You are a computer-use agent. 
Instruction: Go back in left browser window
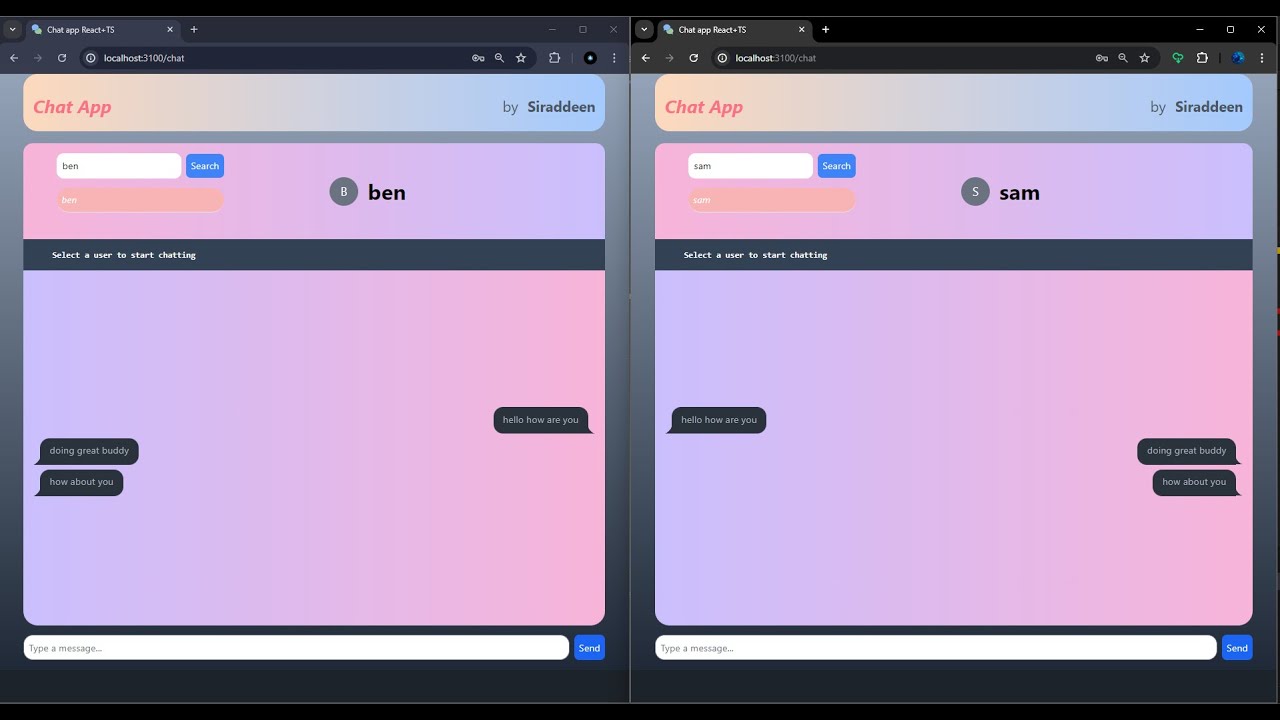tap(14, 58)
